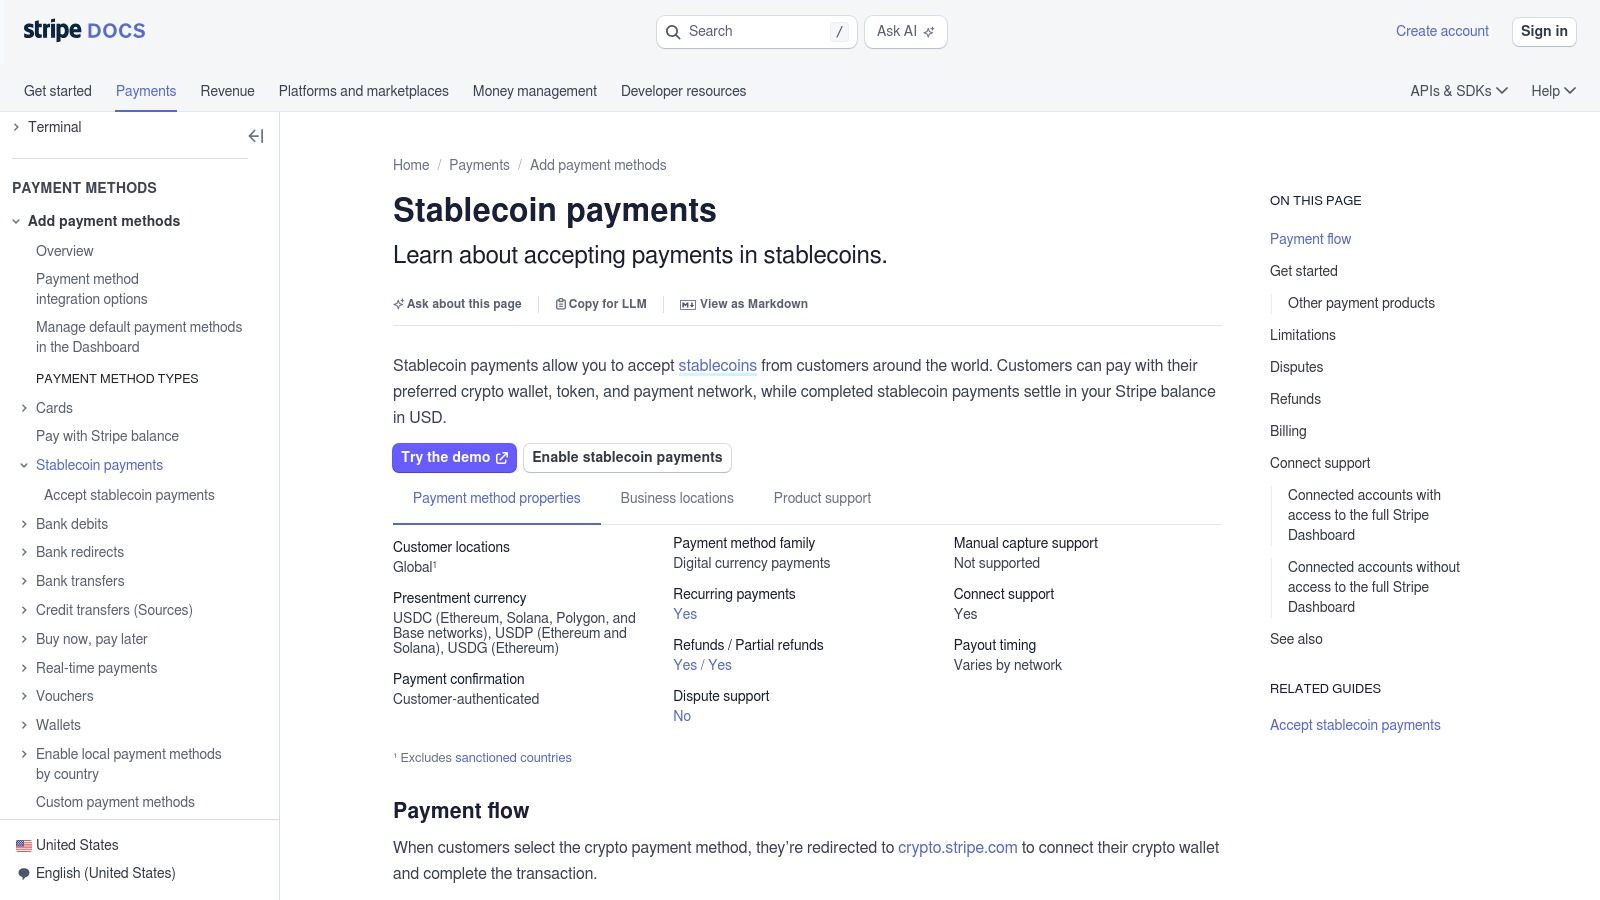Click the United States flag icon
Viewport: 1600px width, 900px height.
click(22, 845)
